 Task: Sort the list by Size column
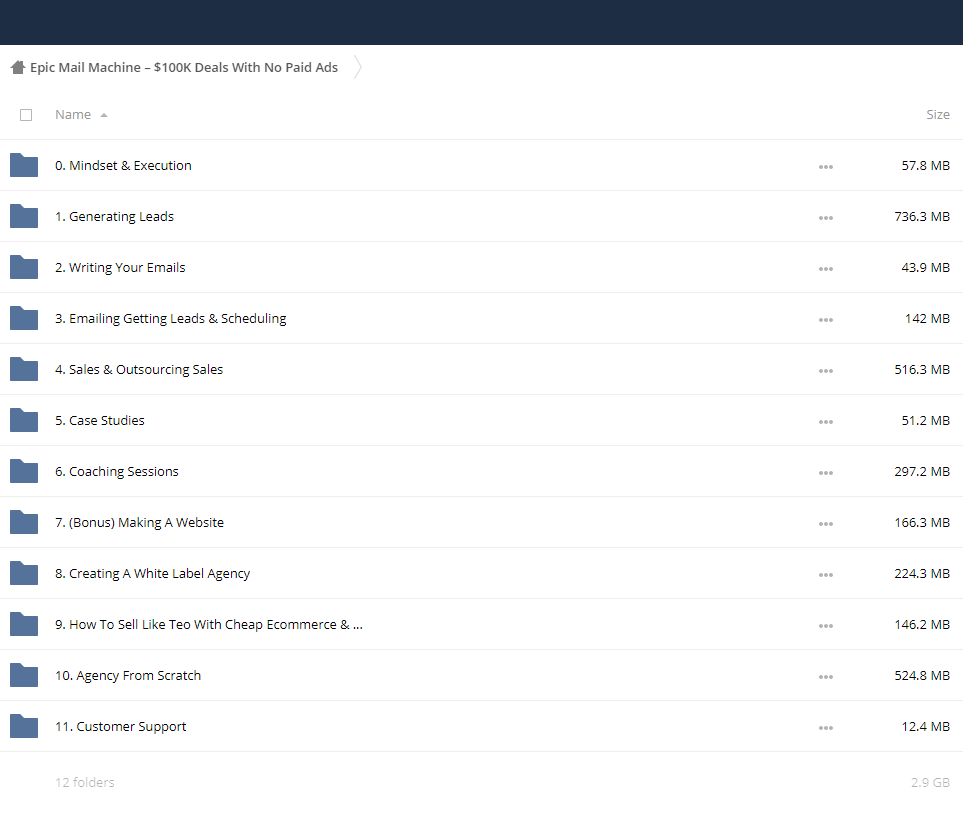[937, 115]
